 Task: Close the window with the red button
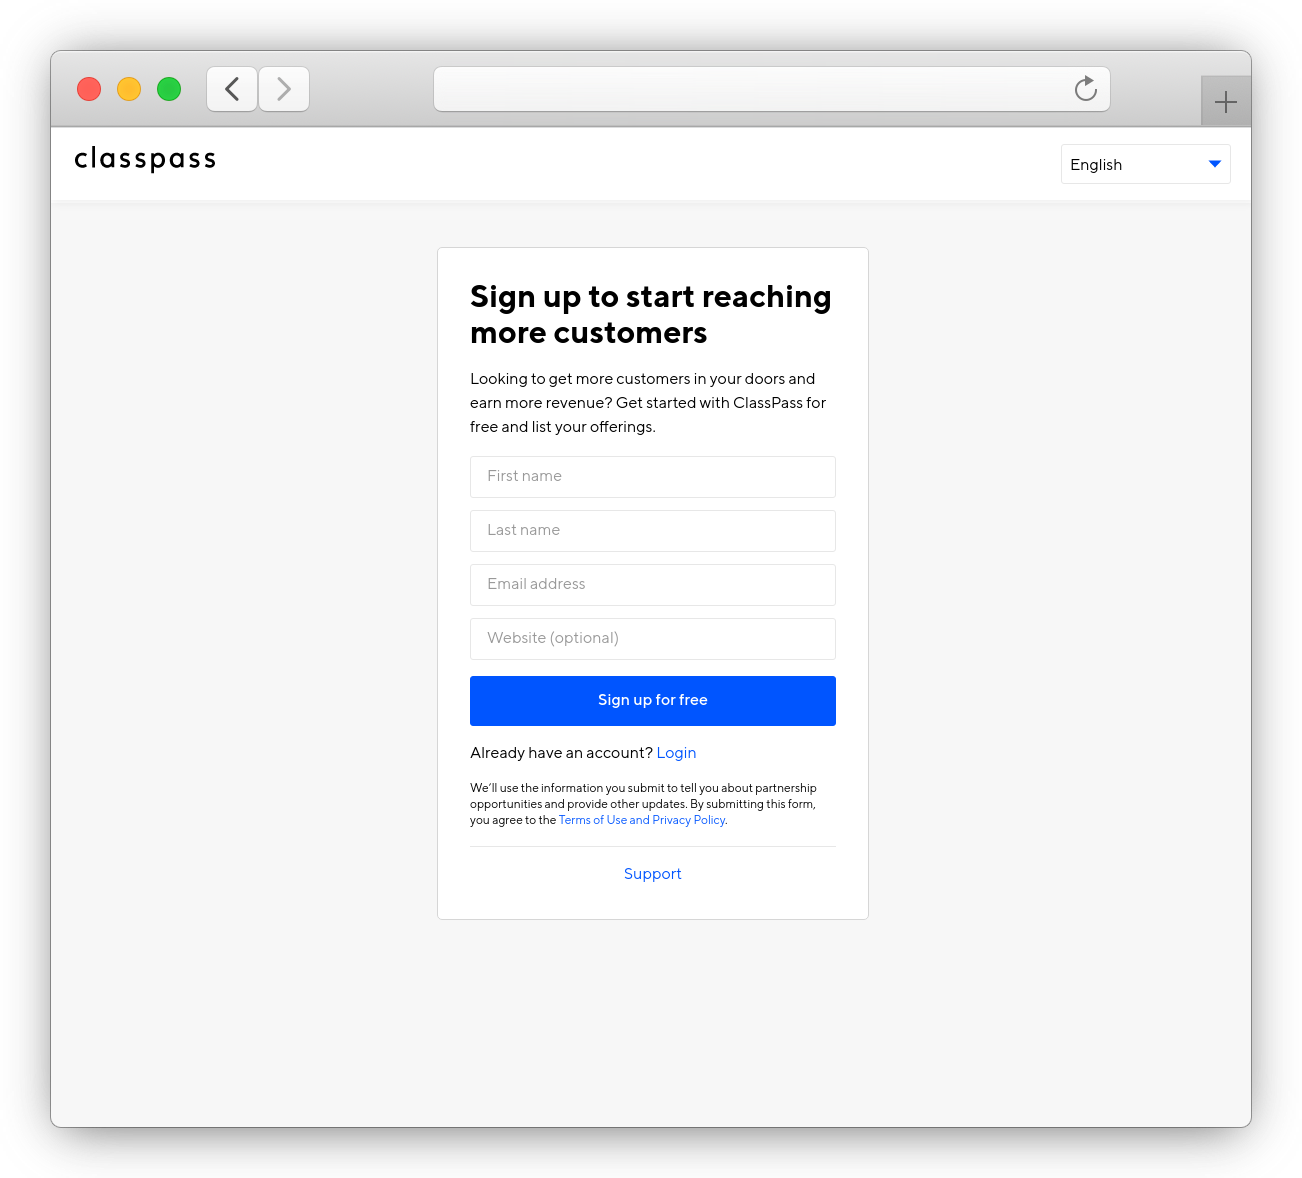(x=89, y=89)
